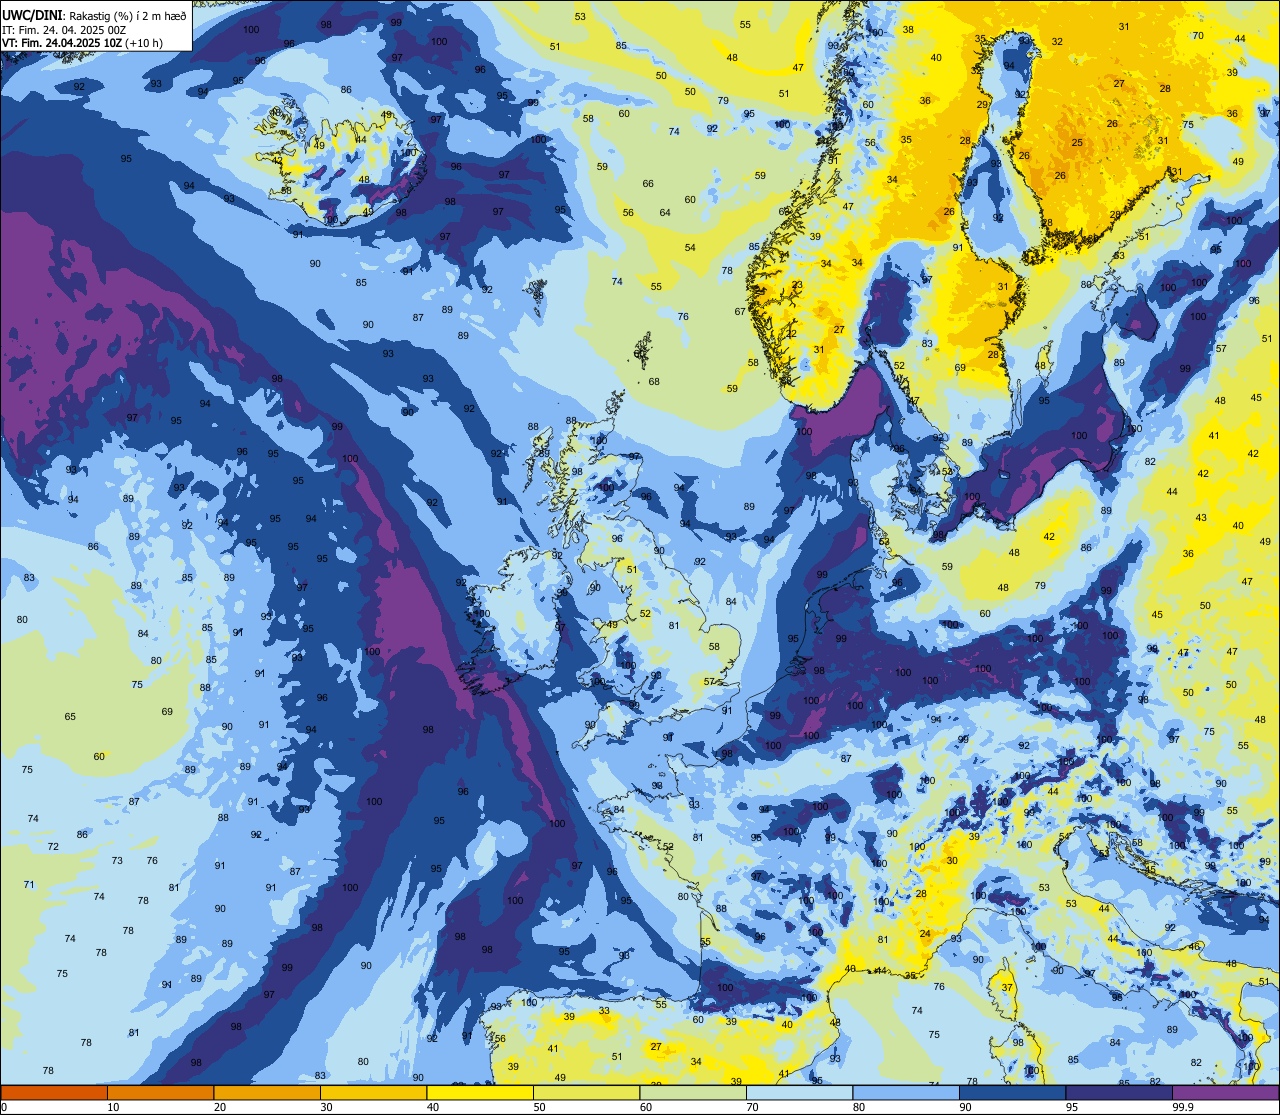Click the 50–60 pale yellow legend swatch

click(586, 1093)
